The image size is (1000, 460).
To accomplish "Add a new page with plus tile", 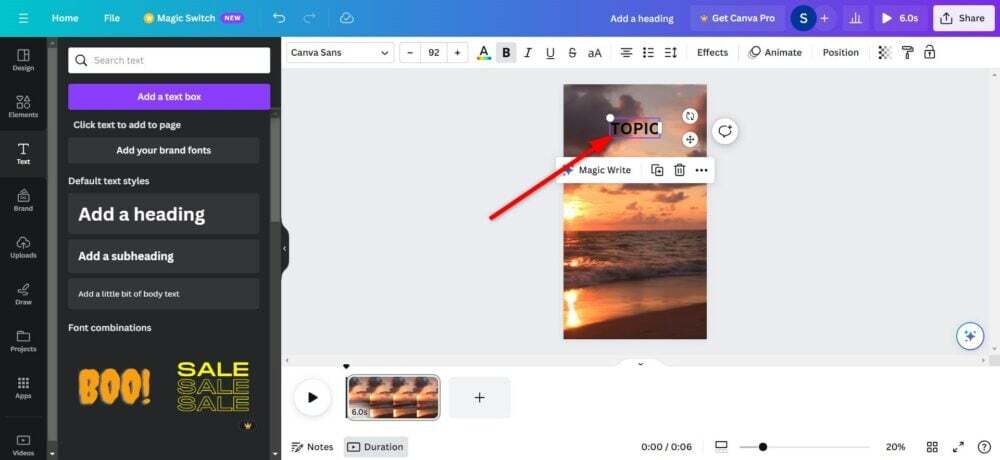I will 480,397.
